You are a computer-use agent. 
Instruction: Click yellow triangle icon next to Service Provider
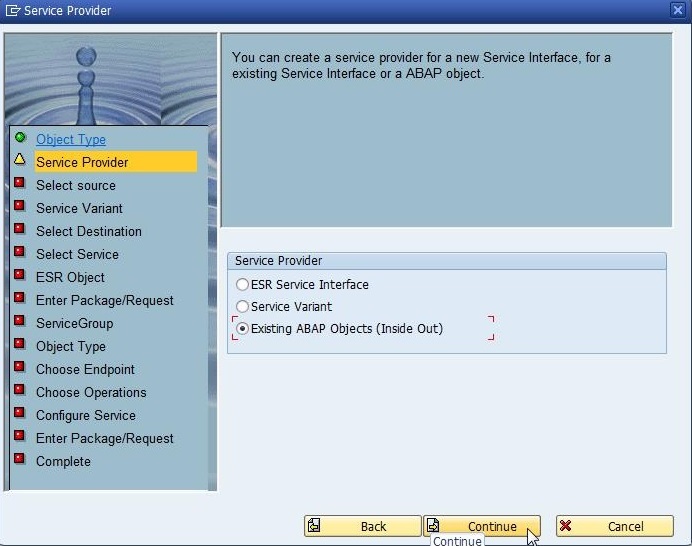20,160
